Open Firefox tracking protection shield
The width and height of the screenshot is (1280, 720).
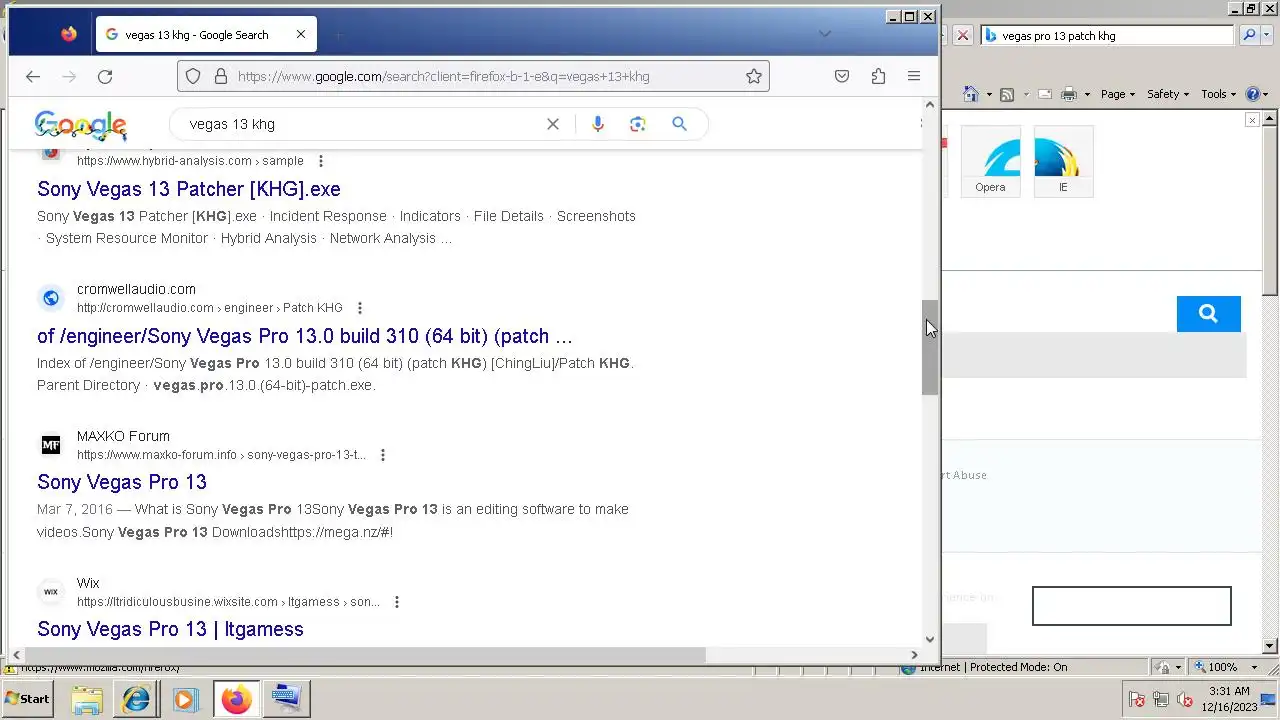point(193,76)
